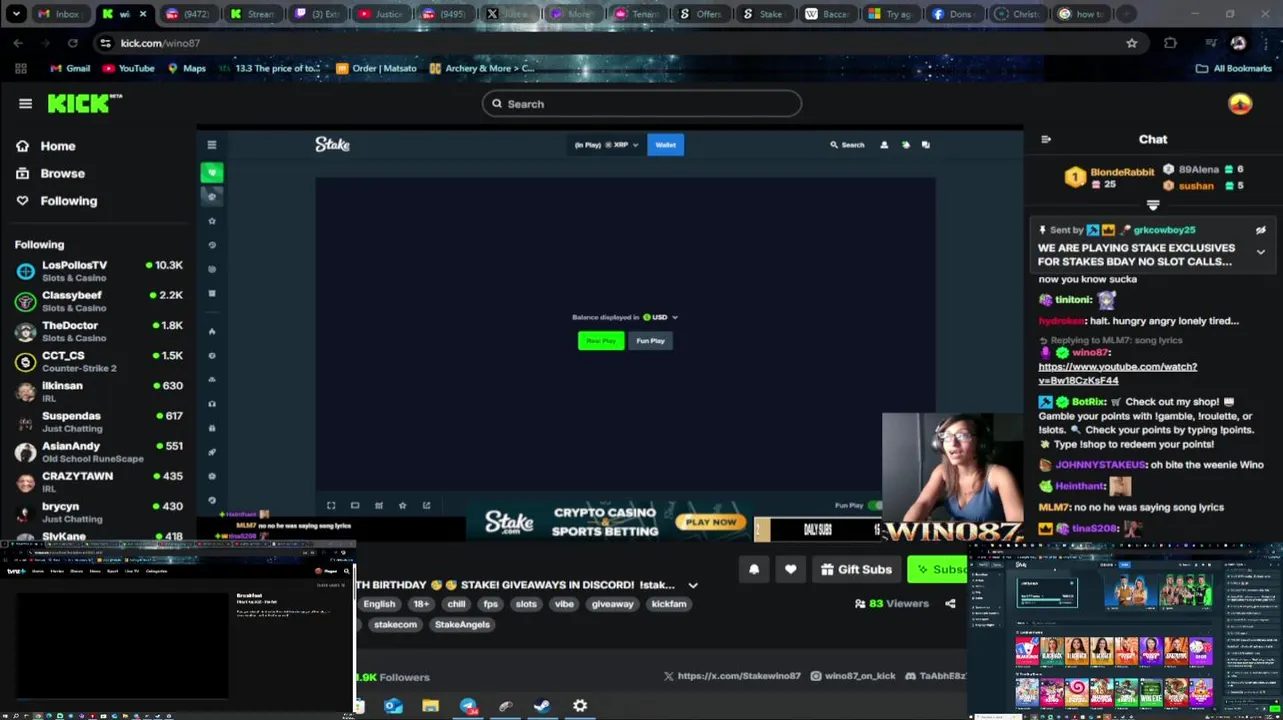The height and width of the screenshot is (720, 1283).
Task: Open the user profile avatar menu
Action: pyautogui.click(x=1240, y=104)
